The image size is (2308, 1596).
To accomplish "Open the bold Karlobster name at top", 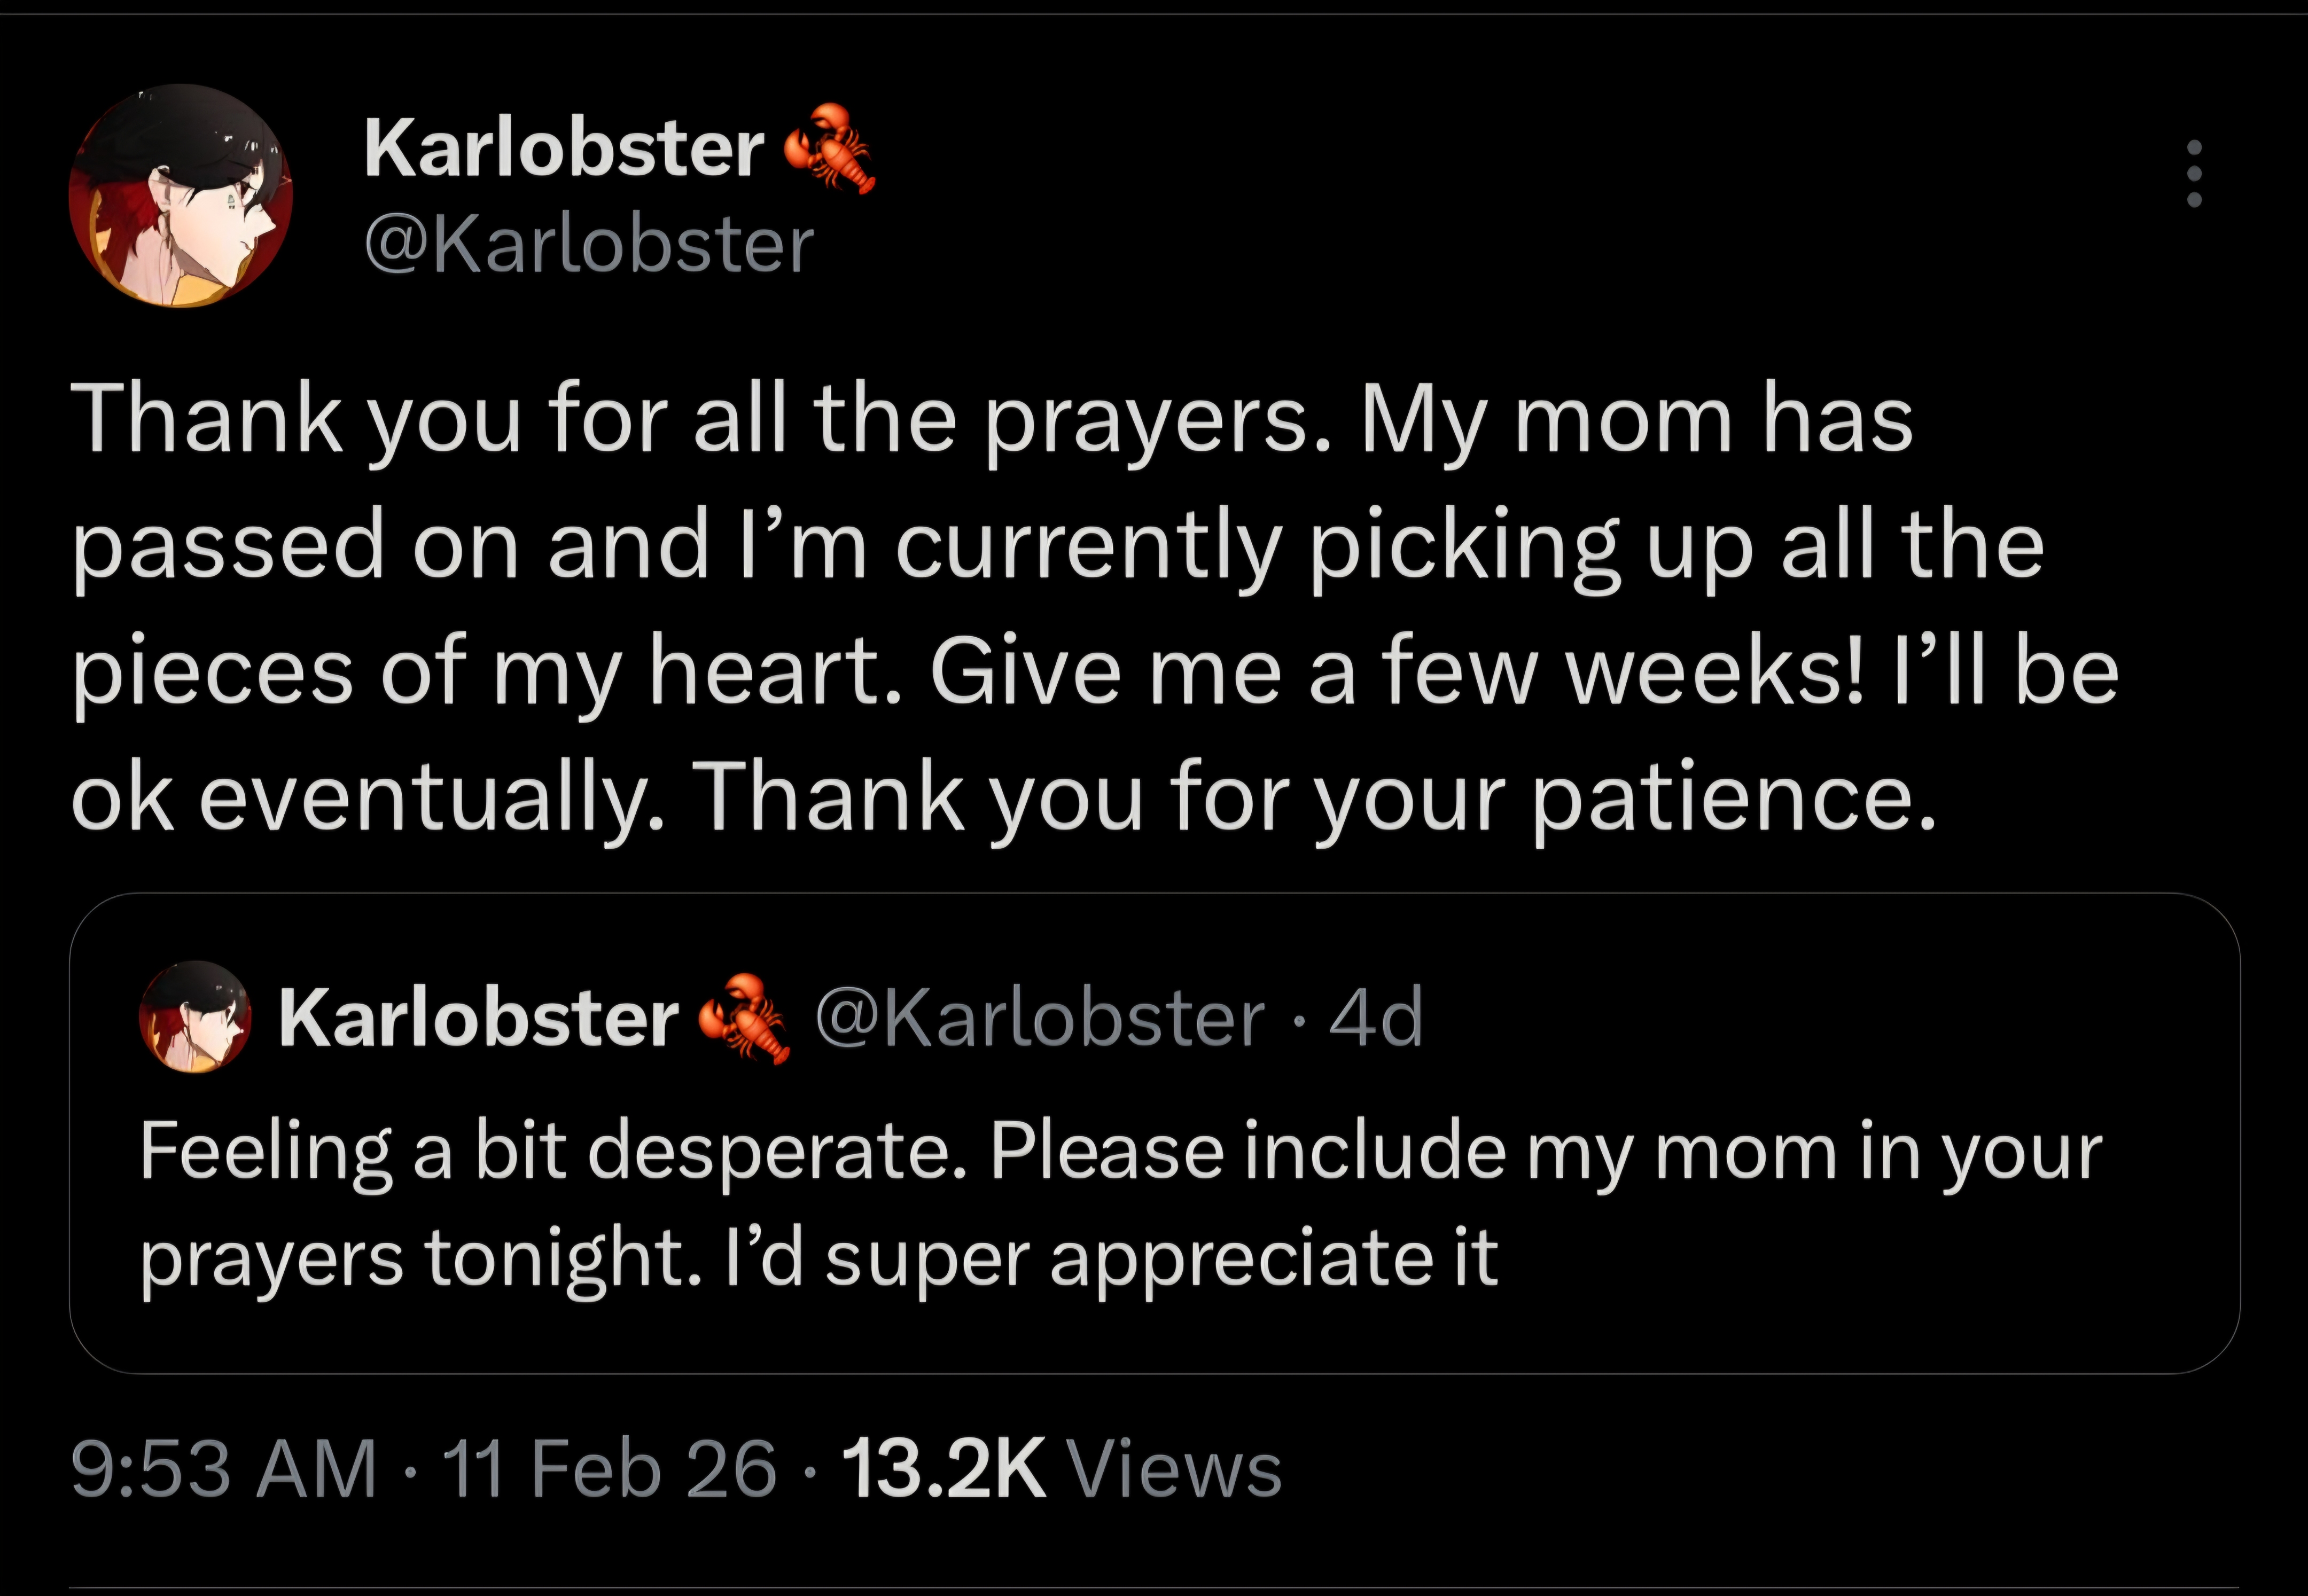I will 564,149.
